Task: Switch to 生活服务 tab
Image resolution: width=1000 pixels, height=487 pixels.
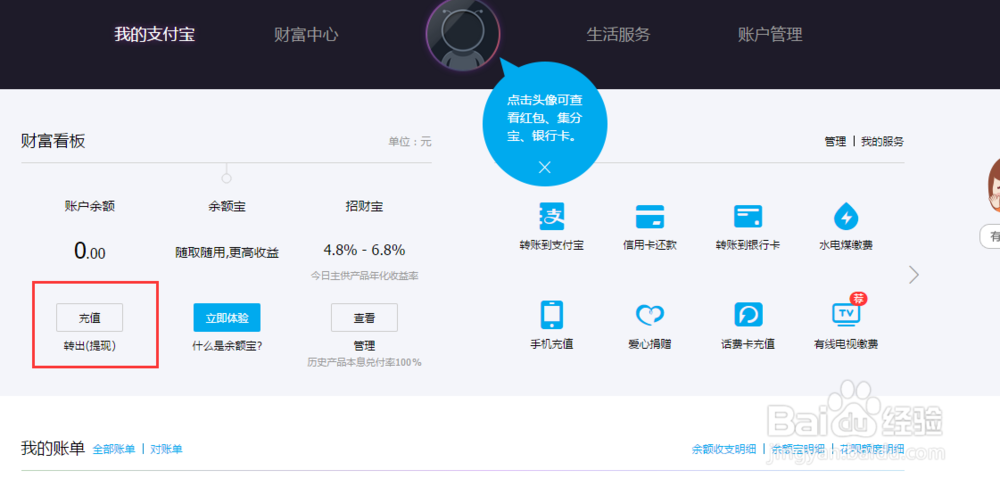Action: coord(618,34)
